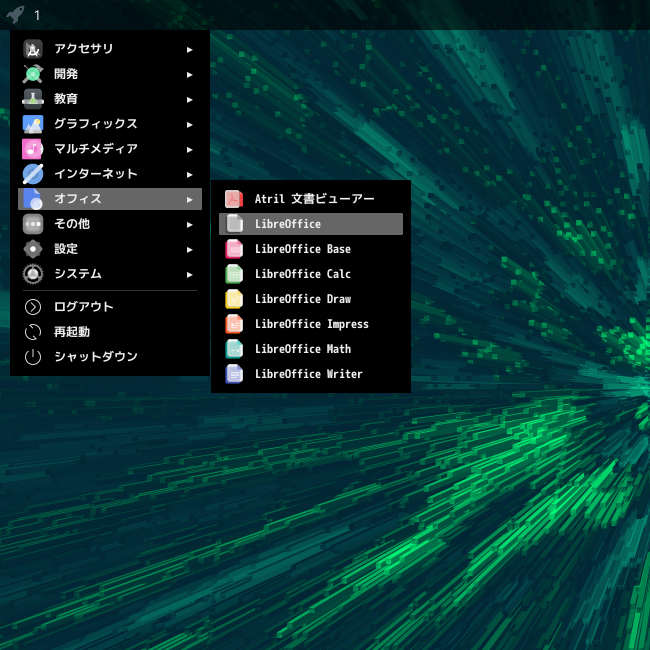Click the 開発 category icon
The width and height of the screenshot is (650, 650).
click(x=33, y=74)
